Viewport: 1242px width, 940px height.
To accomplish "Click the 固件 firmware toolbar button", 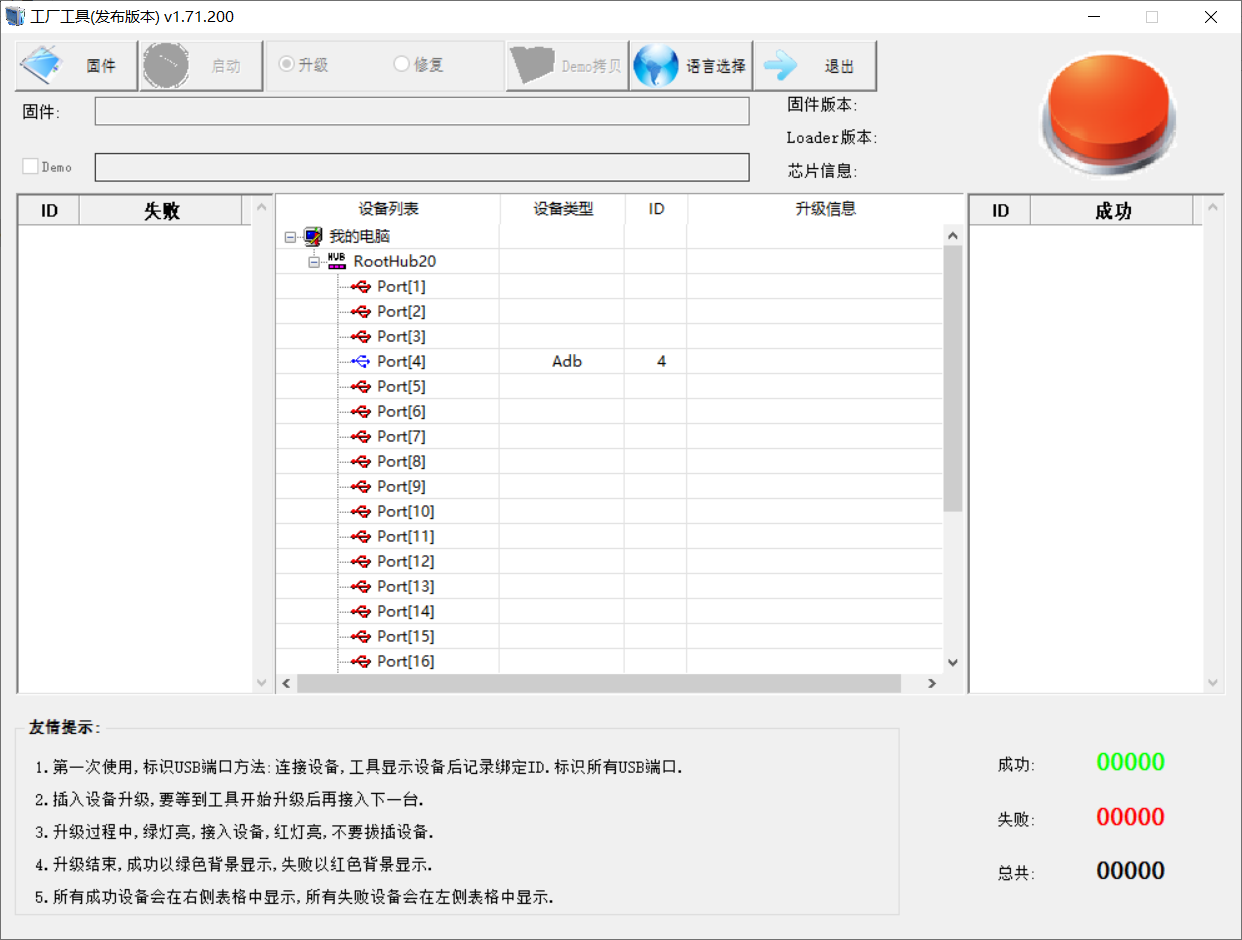I will (76, 66).
